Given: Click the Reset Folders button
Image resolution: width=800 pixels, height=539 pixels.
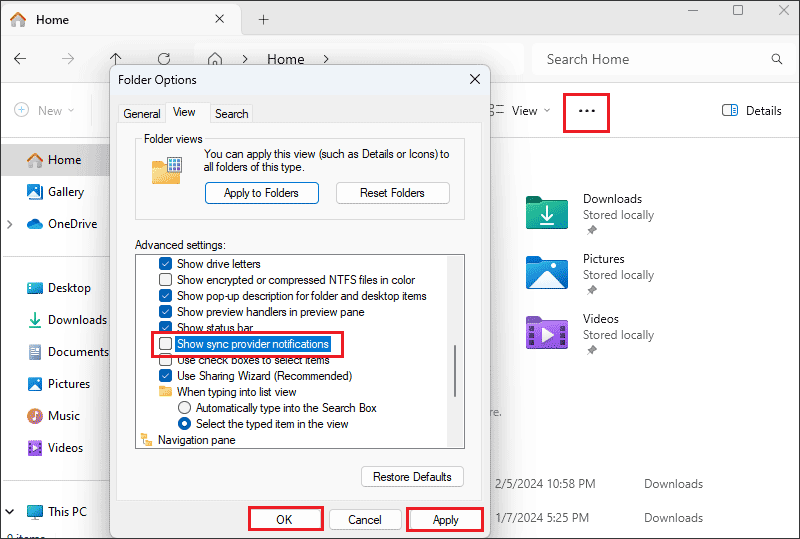Looking at the screenshot, I should click(392, 193).
